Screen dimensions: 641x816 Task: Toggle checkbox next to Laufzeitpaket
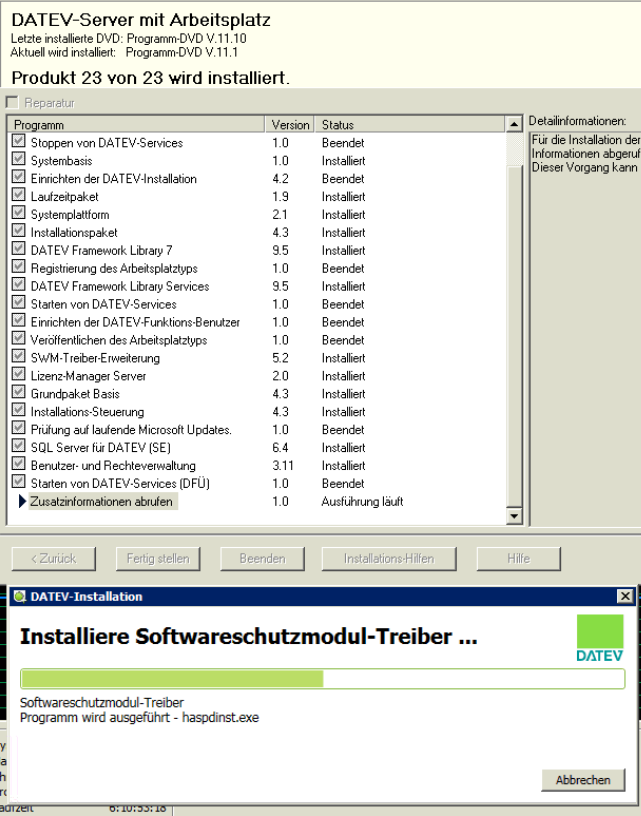point(18,195)
